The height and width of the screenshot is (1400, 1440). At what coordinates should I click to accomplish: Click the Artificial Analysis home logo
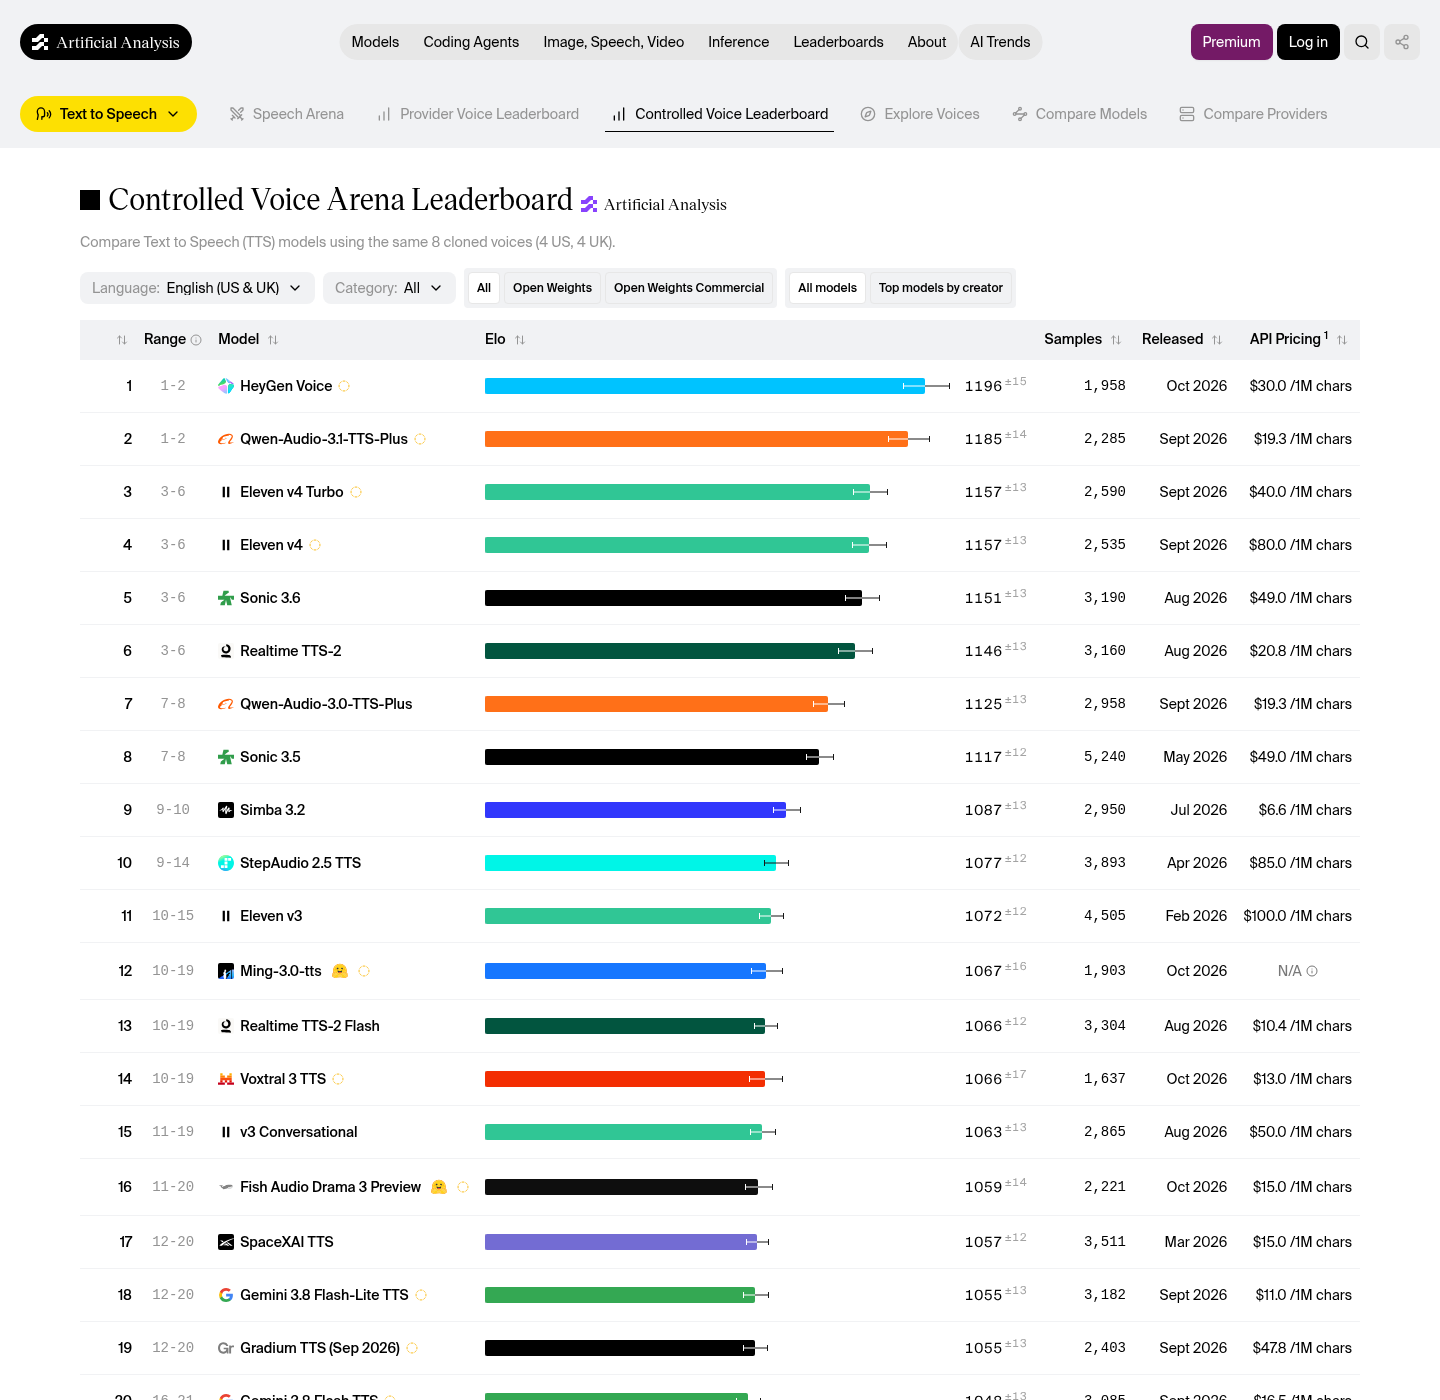[x=106, y=42]
